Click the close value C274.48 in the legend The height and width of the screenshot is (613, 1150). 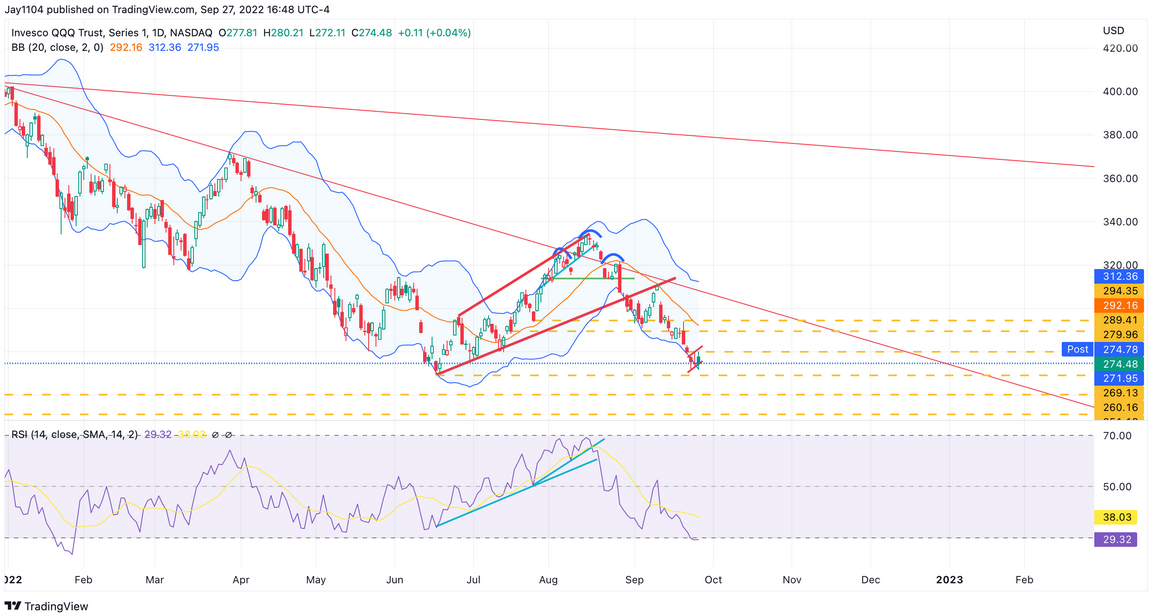[371, 33]
